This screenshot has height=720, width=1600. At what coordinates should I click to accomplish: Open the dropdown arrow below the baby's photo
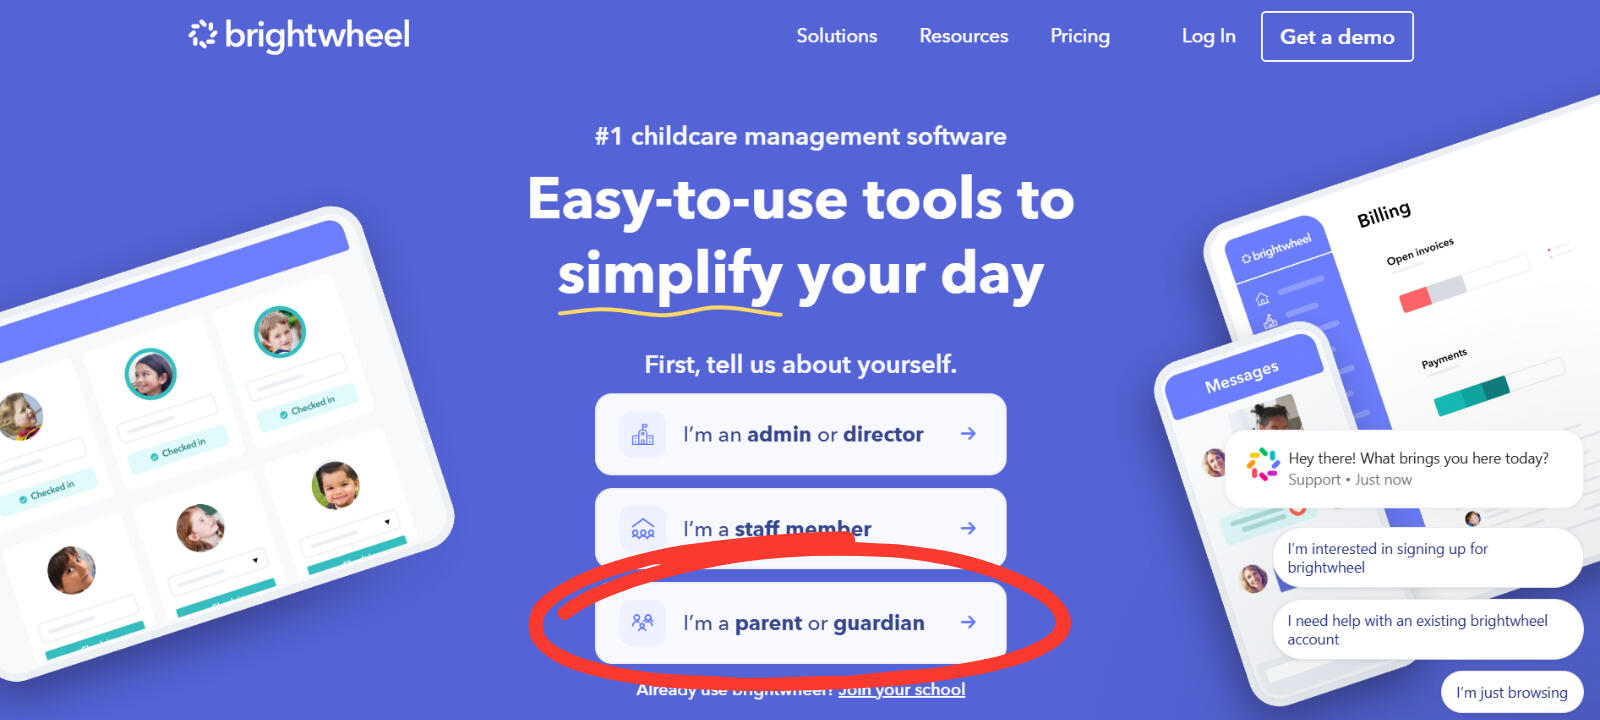click(387, 522)
